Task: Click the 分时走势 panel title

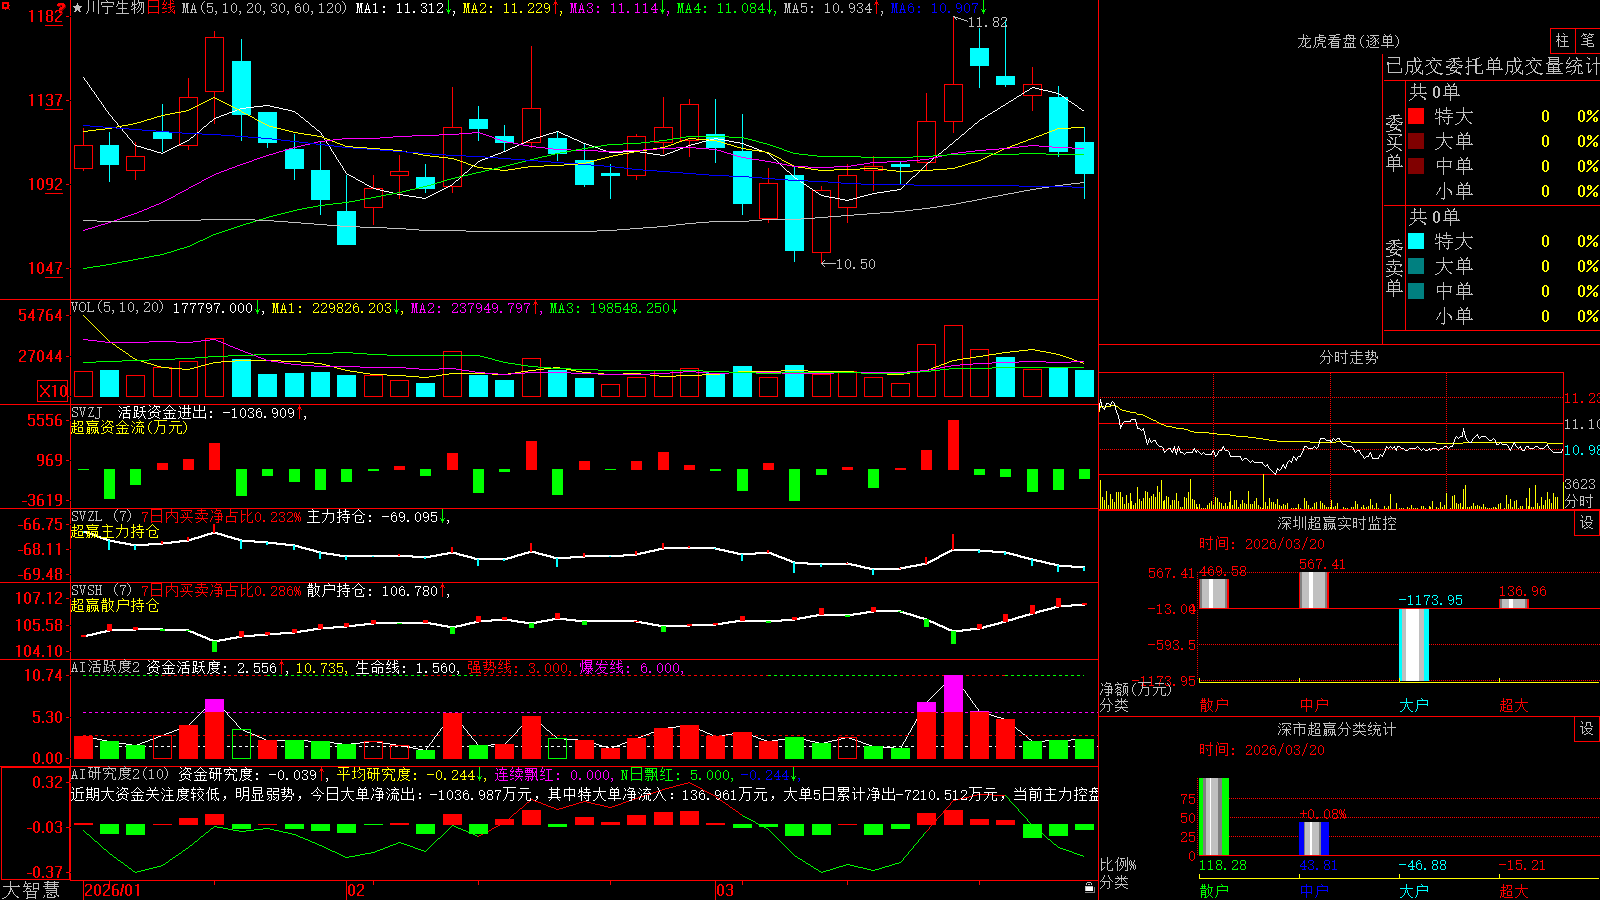Action: 1348,357
